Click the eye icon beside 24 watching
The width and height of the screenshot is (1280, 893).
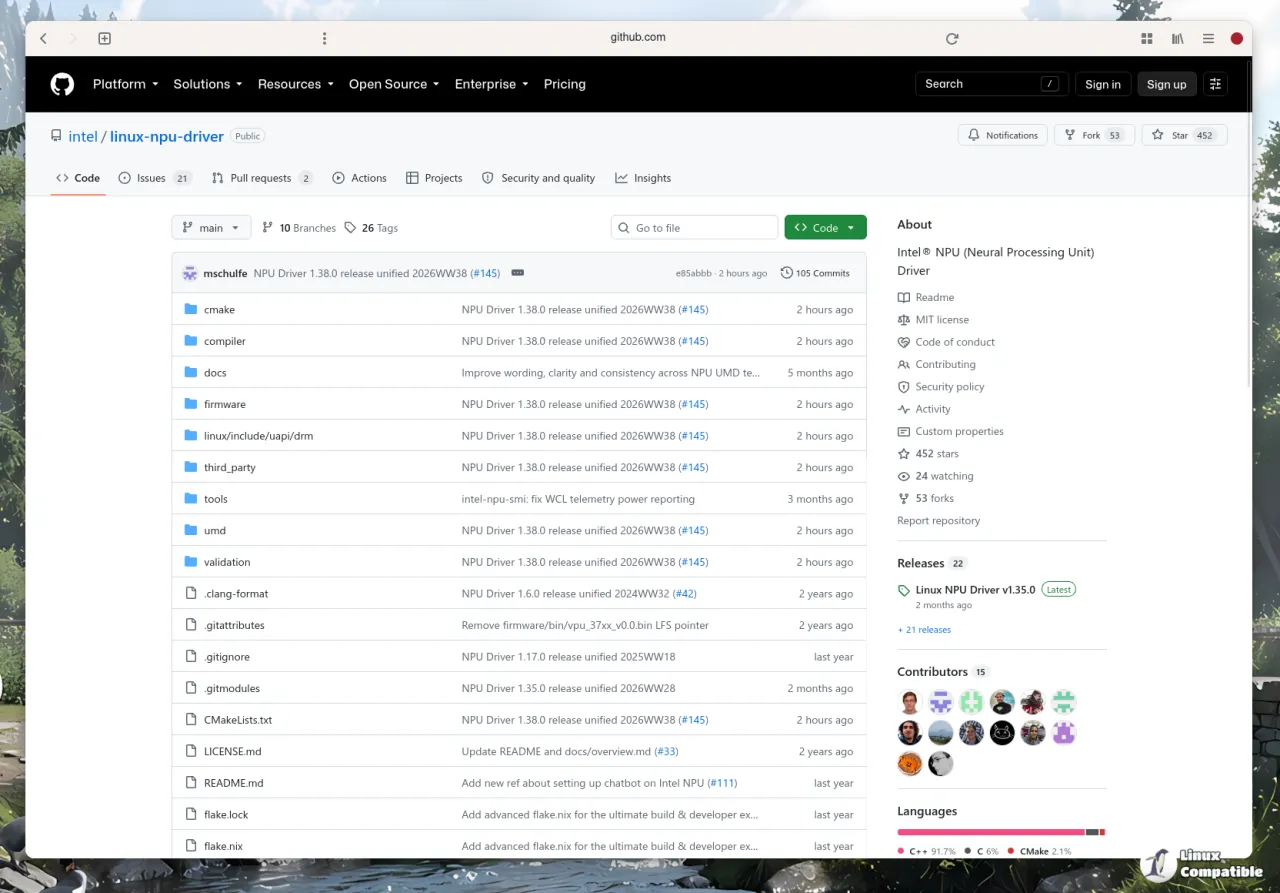click(x=904, y=476)
